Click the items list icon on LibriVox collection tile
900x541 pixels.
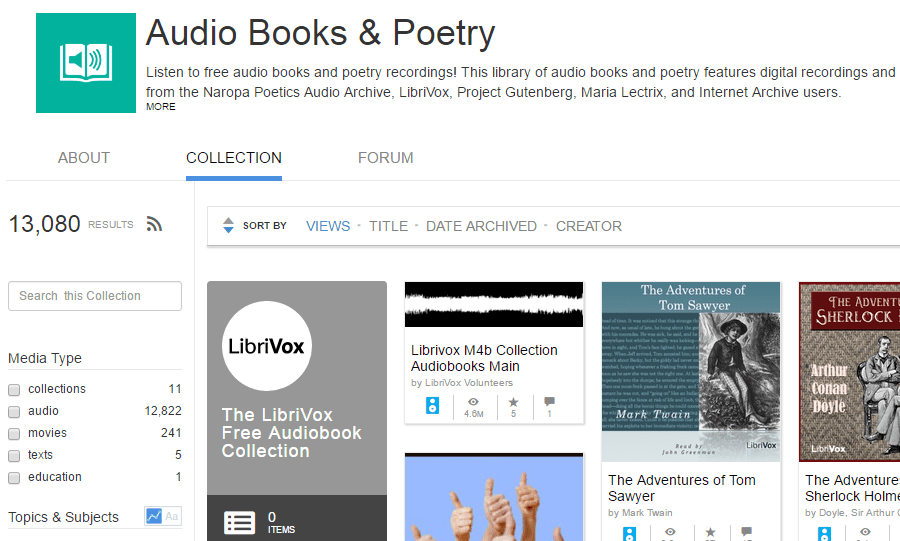(x=239, y=522)
